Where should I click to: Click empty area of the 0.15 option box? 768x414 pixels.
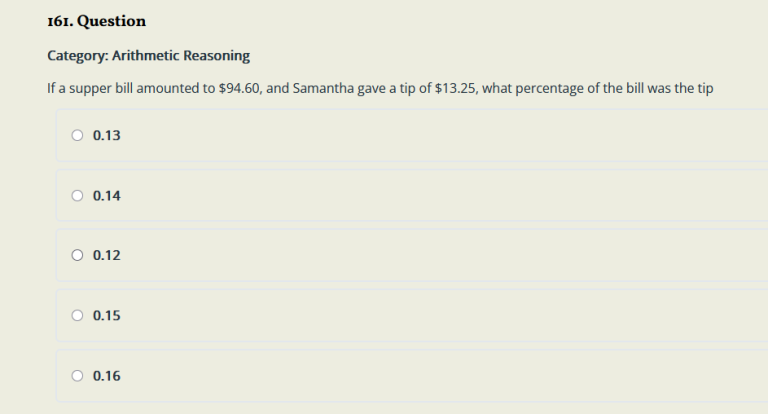pos(450,316)
